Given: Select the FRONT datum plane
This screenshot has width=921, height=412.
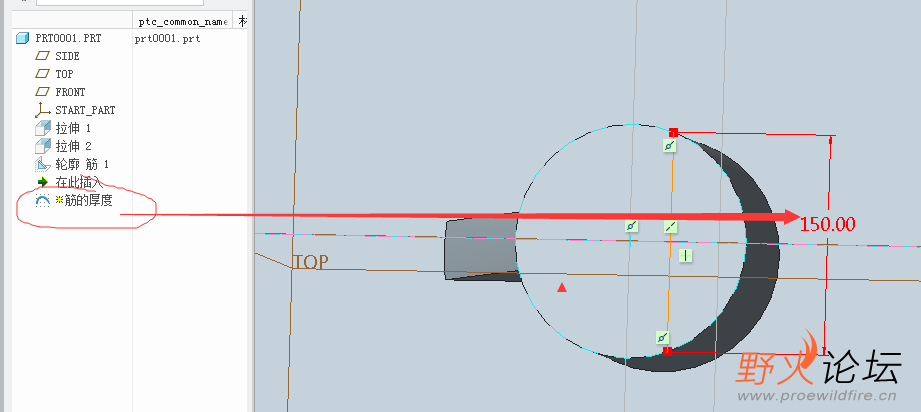Looking at the screenshot, I should [70, 92].
